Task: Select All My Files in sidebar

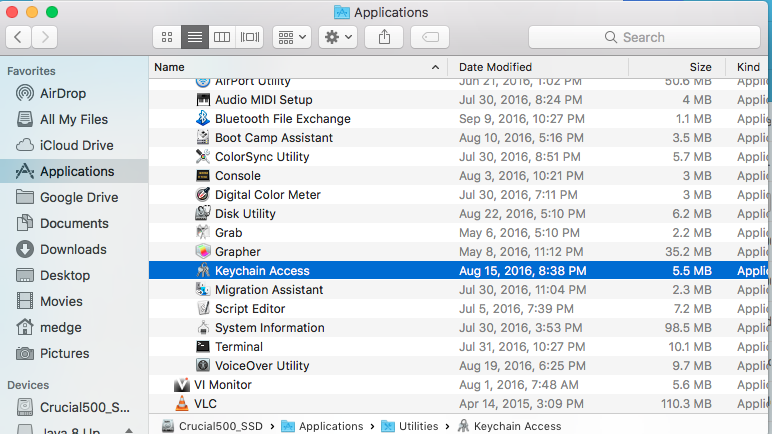Action: coord(74,119)
